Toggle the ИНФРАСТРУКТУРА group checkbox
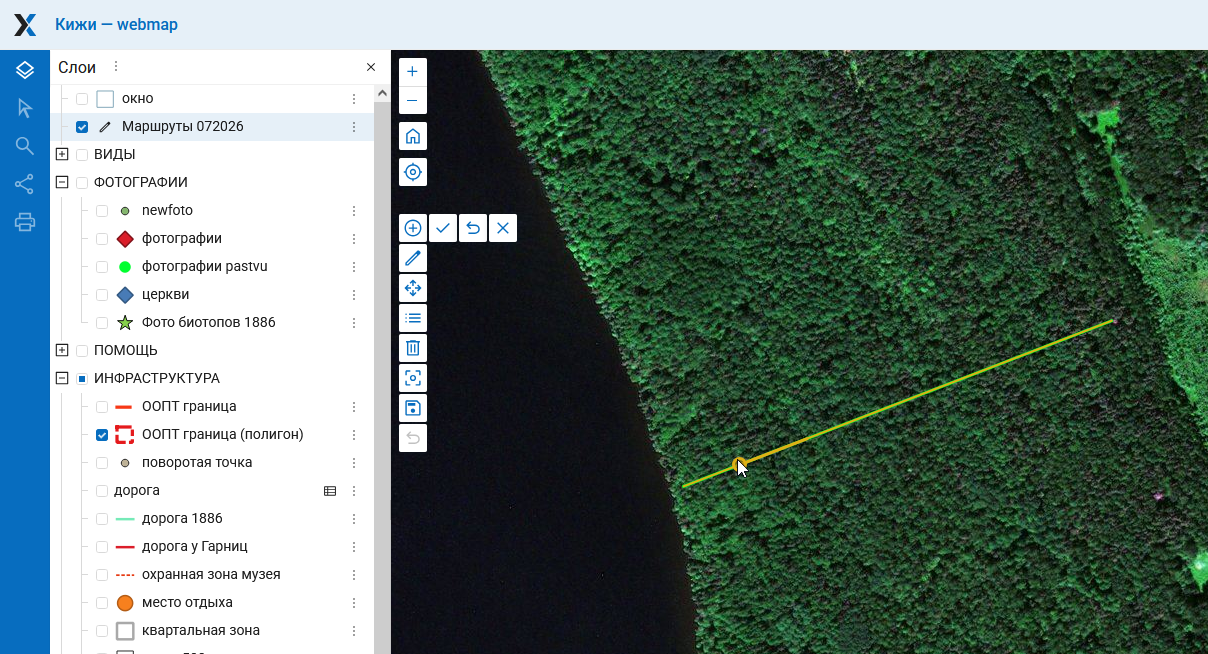This screenshot has width=1208, height=654. [82, 379]
